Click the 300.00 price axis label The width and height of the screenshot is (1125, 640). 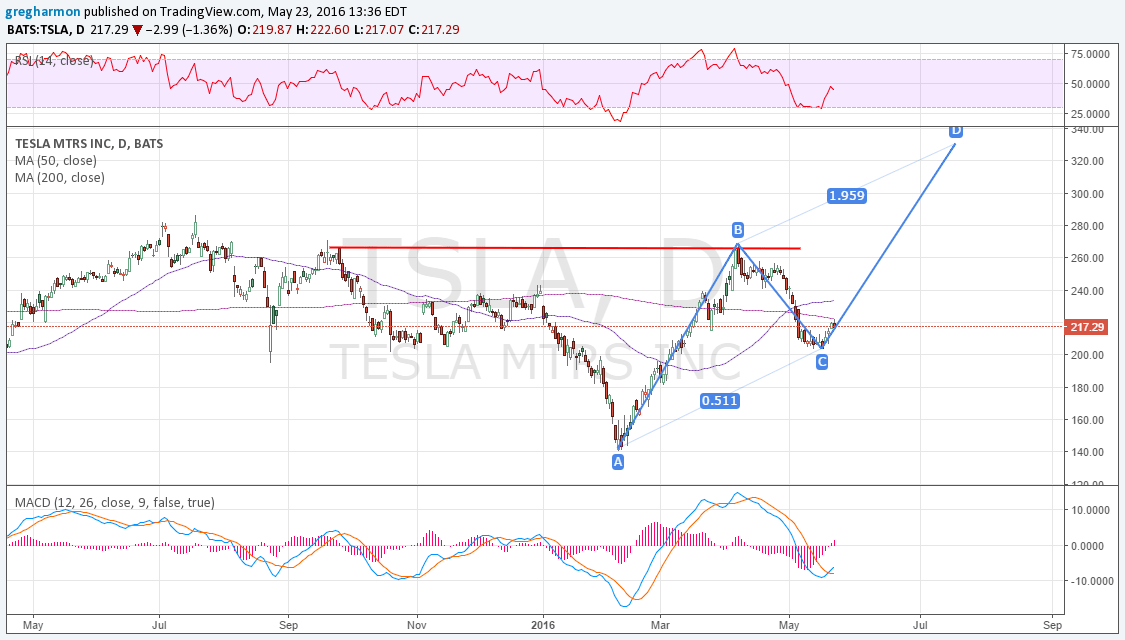[x=1087, y=194]
